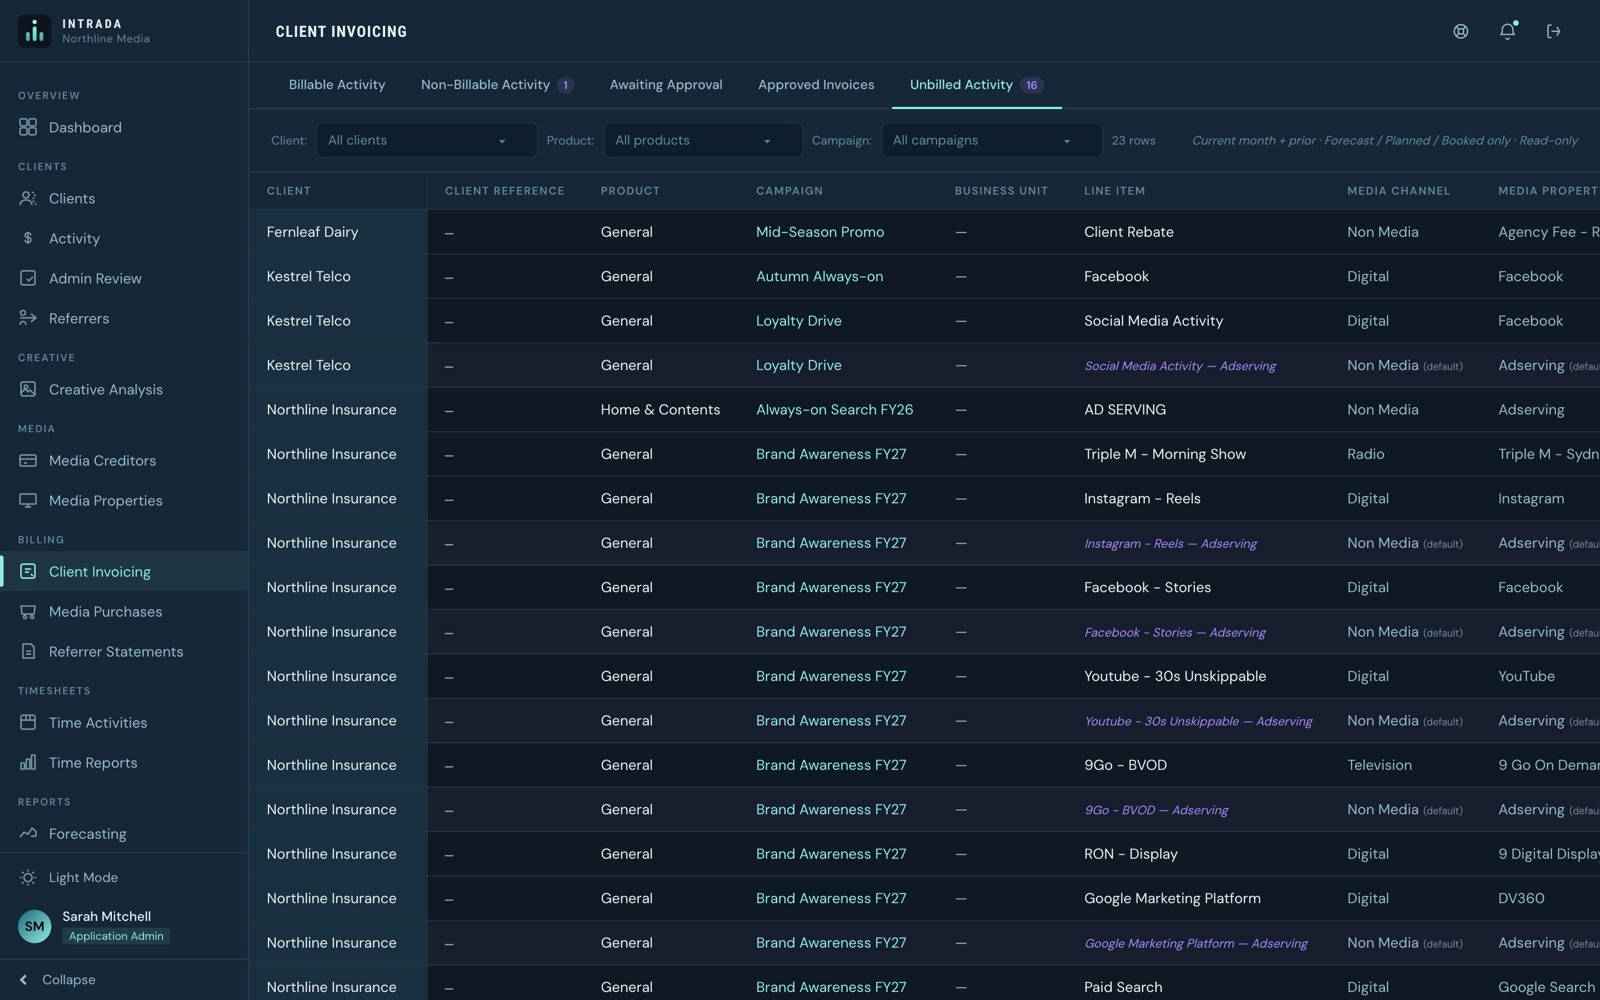Go to Time Activities
Screen dimensions: 1600x1000
click(x=124, y=722)
